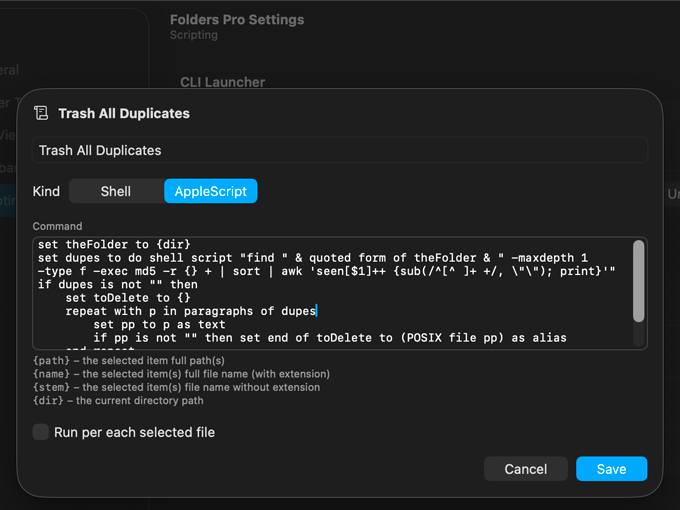The image size is (680, 510).
Task: Switch Kind to Shell
Action: (x=116, y=191)
